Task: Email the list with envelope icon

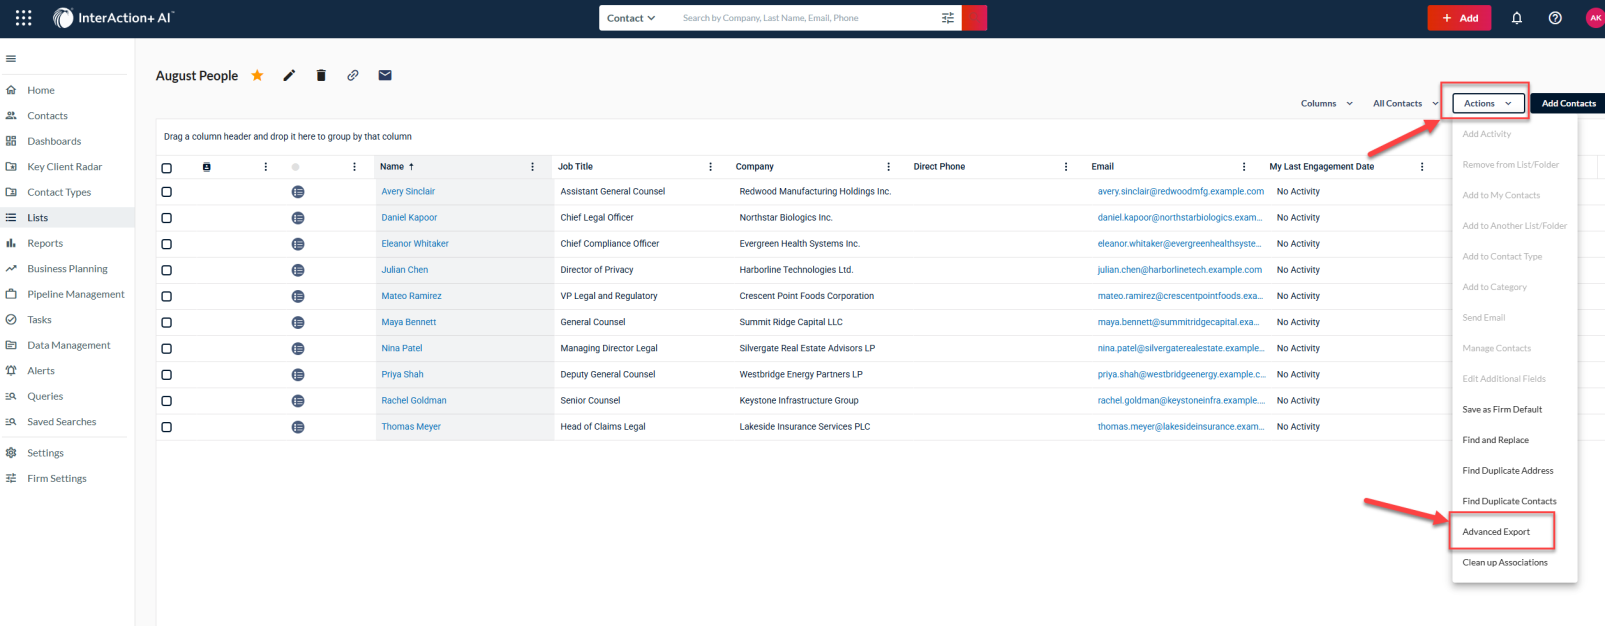Action: point(385,75)
